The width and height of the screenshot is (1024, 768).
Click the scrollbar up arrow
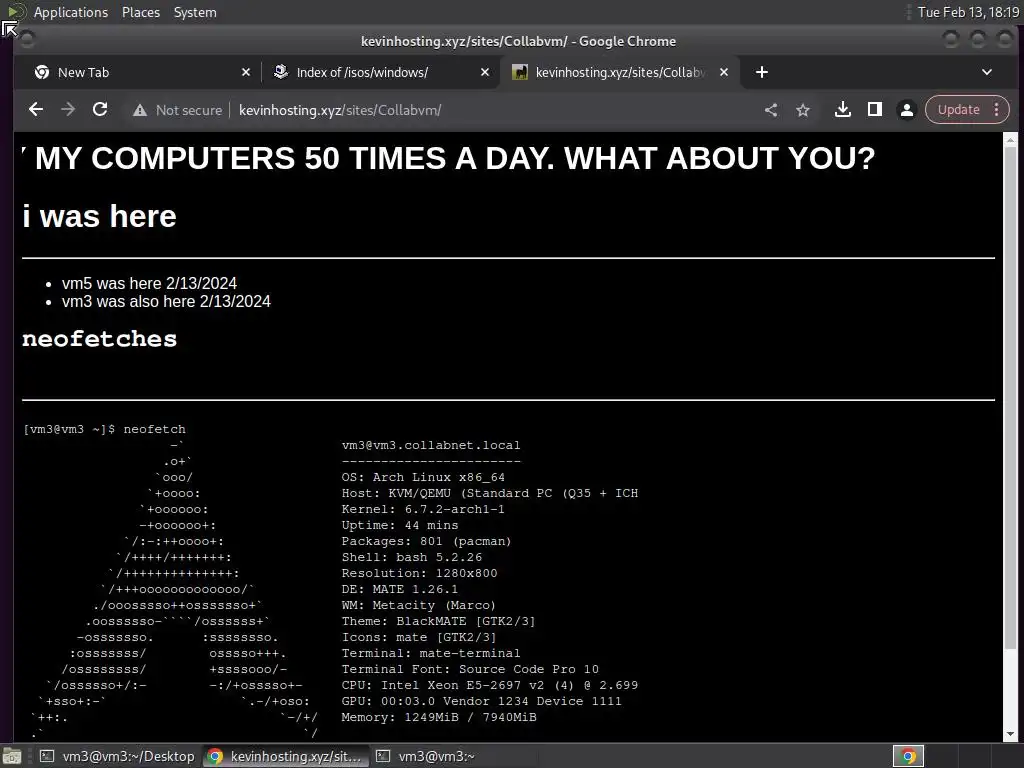click(1010, 140)
